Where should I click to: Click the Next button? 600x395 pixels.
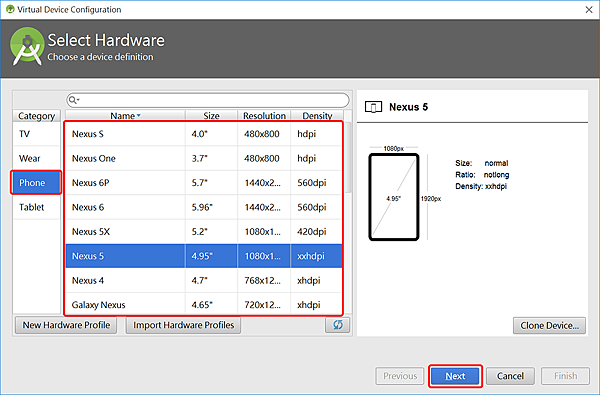coord(455,376)
